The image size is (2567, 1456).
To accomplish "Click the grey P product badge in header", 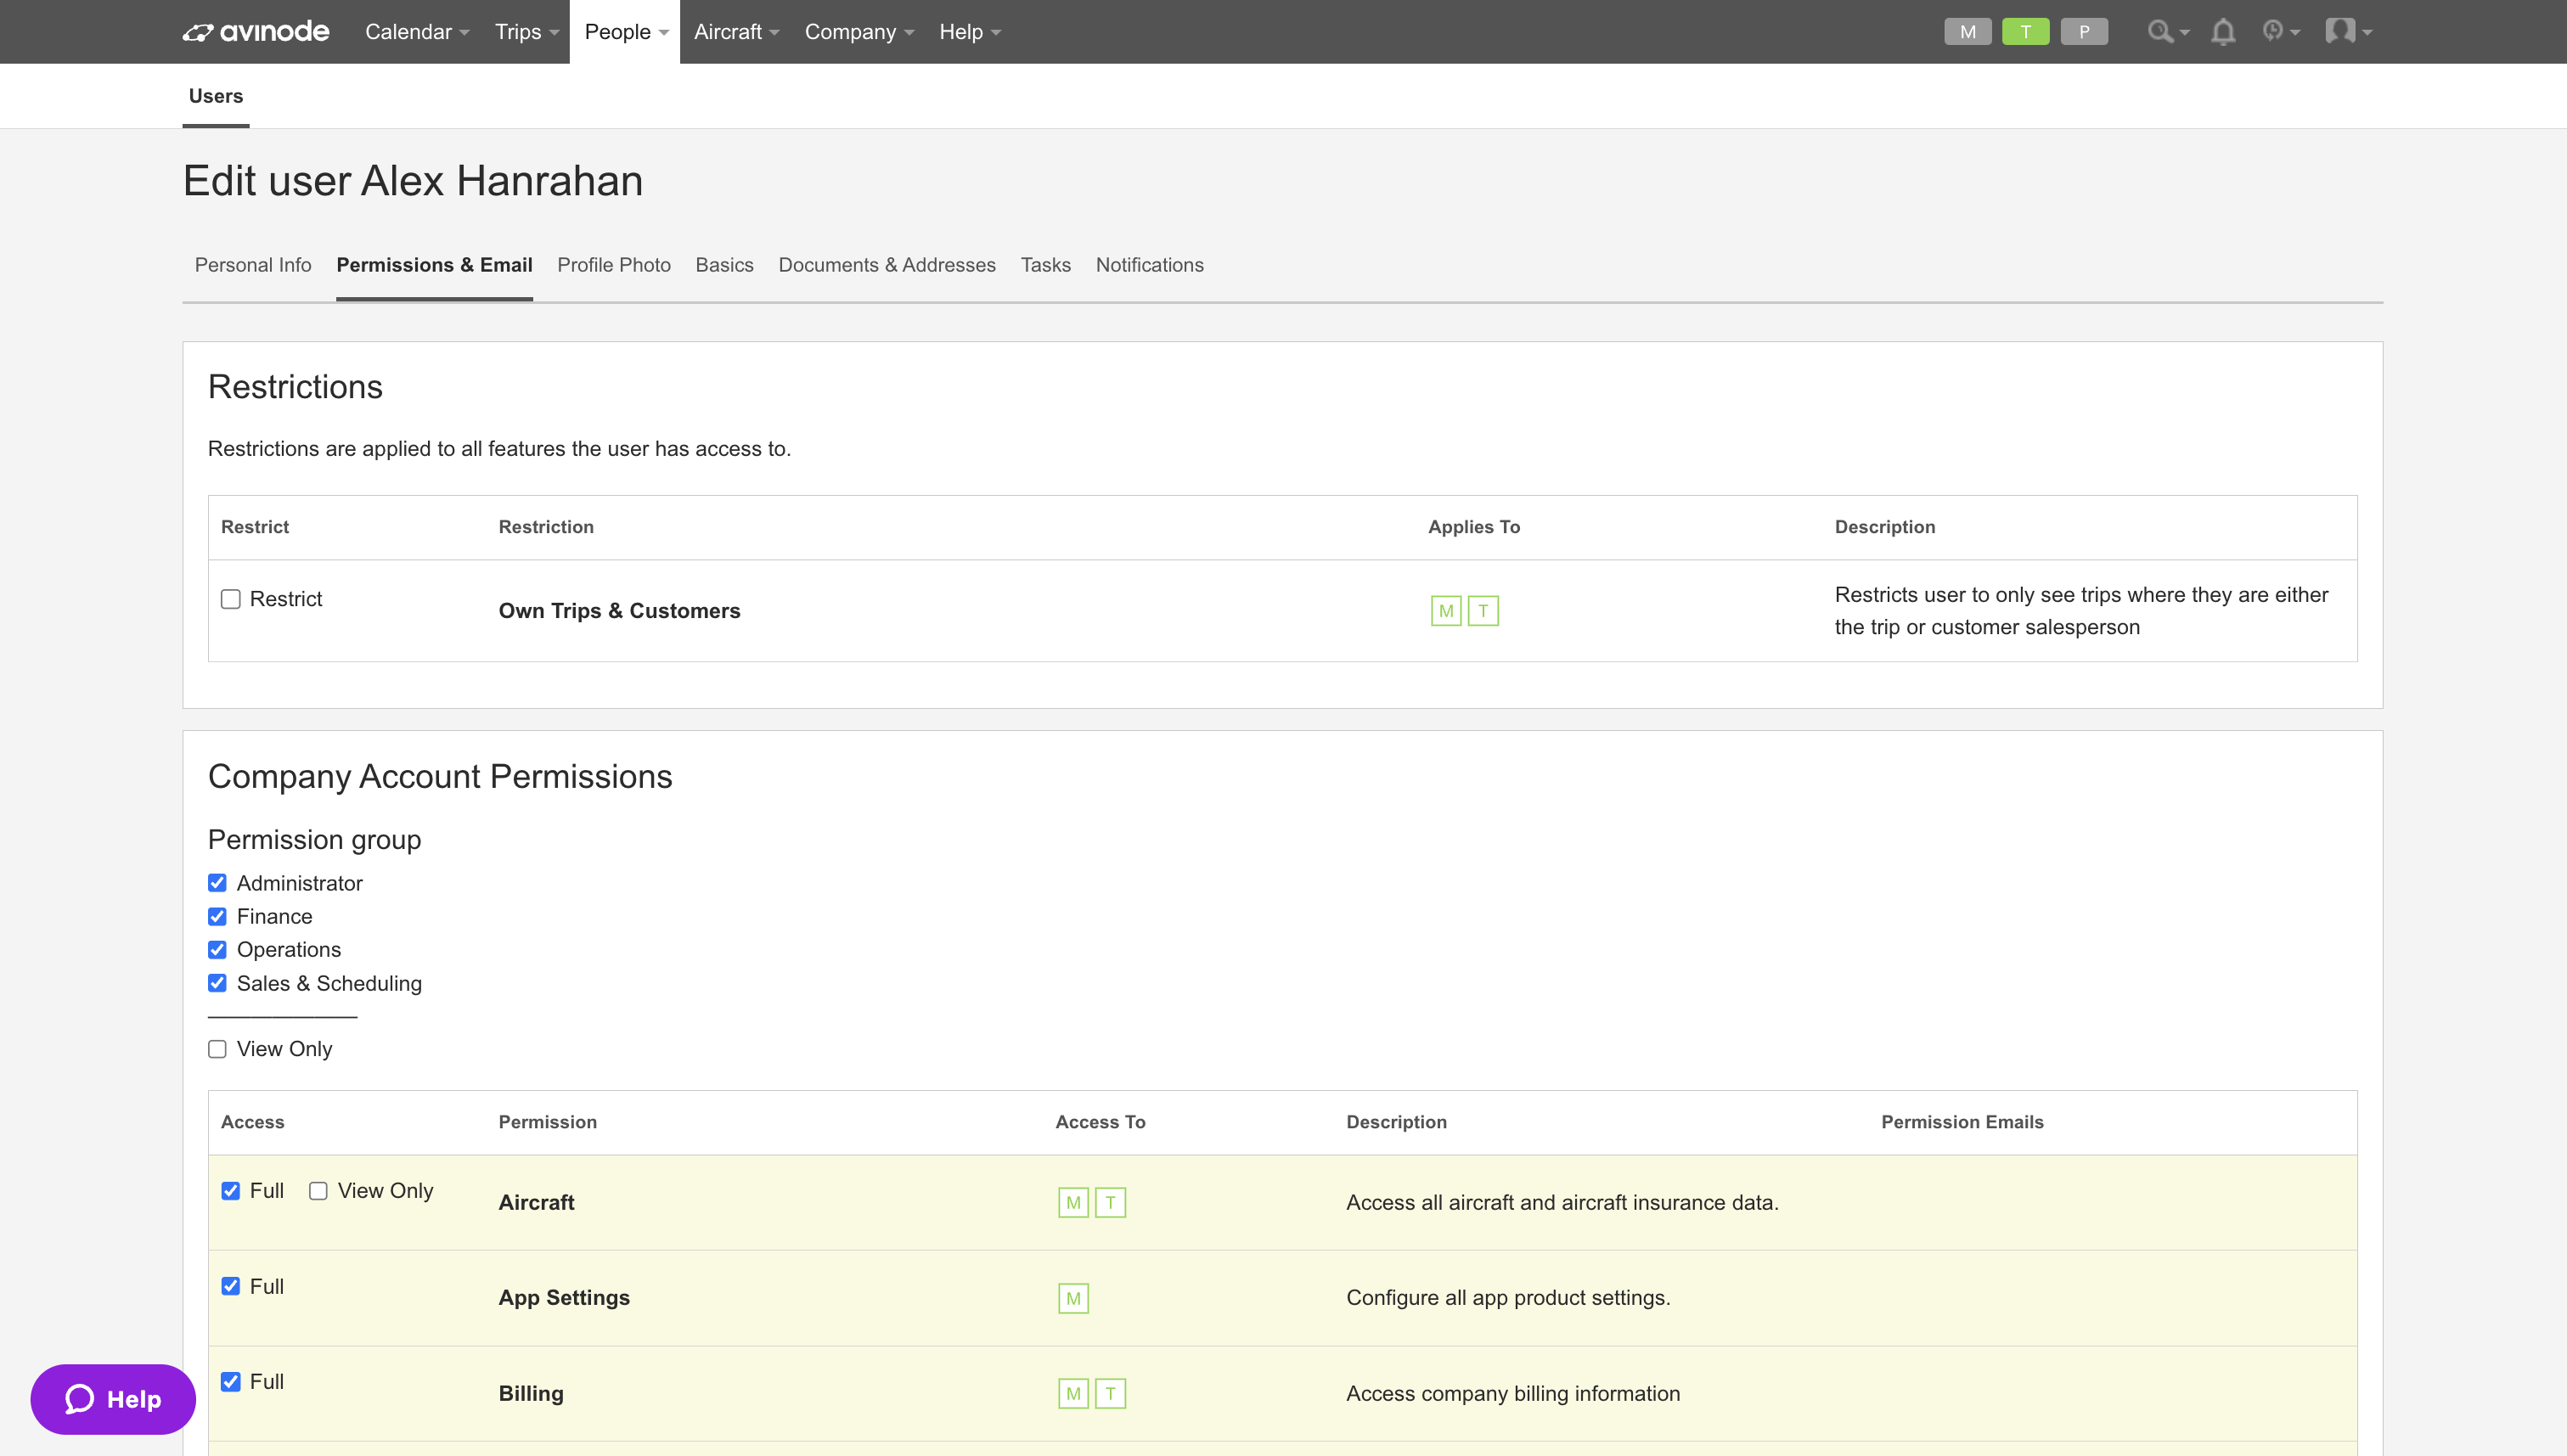I will (x=2084, y=32).
